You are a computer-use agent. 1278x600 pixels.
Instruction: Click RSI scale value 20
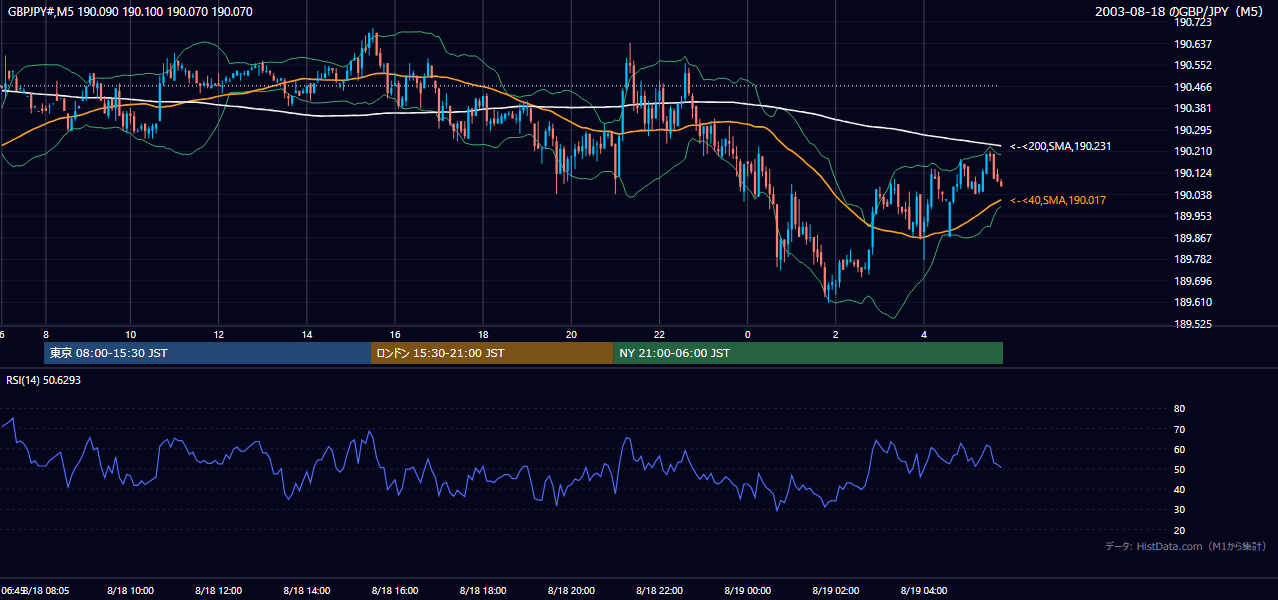click(x=1179, y=530)
